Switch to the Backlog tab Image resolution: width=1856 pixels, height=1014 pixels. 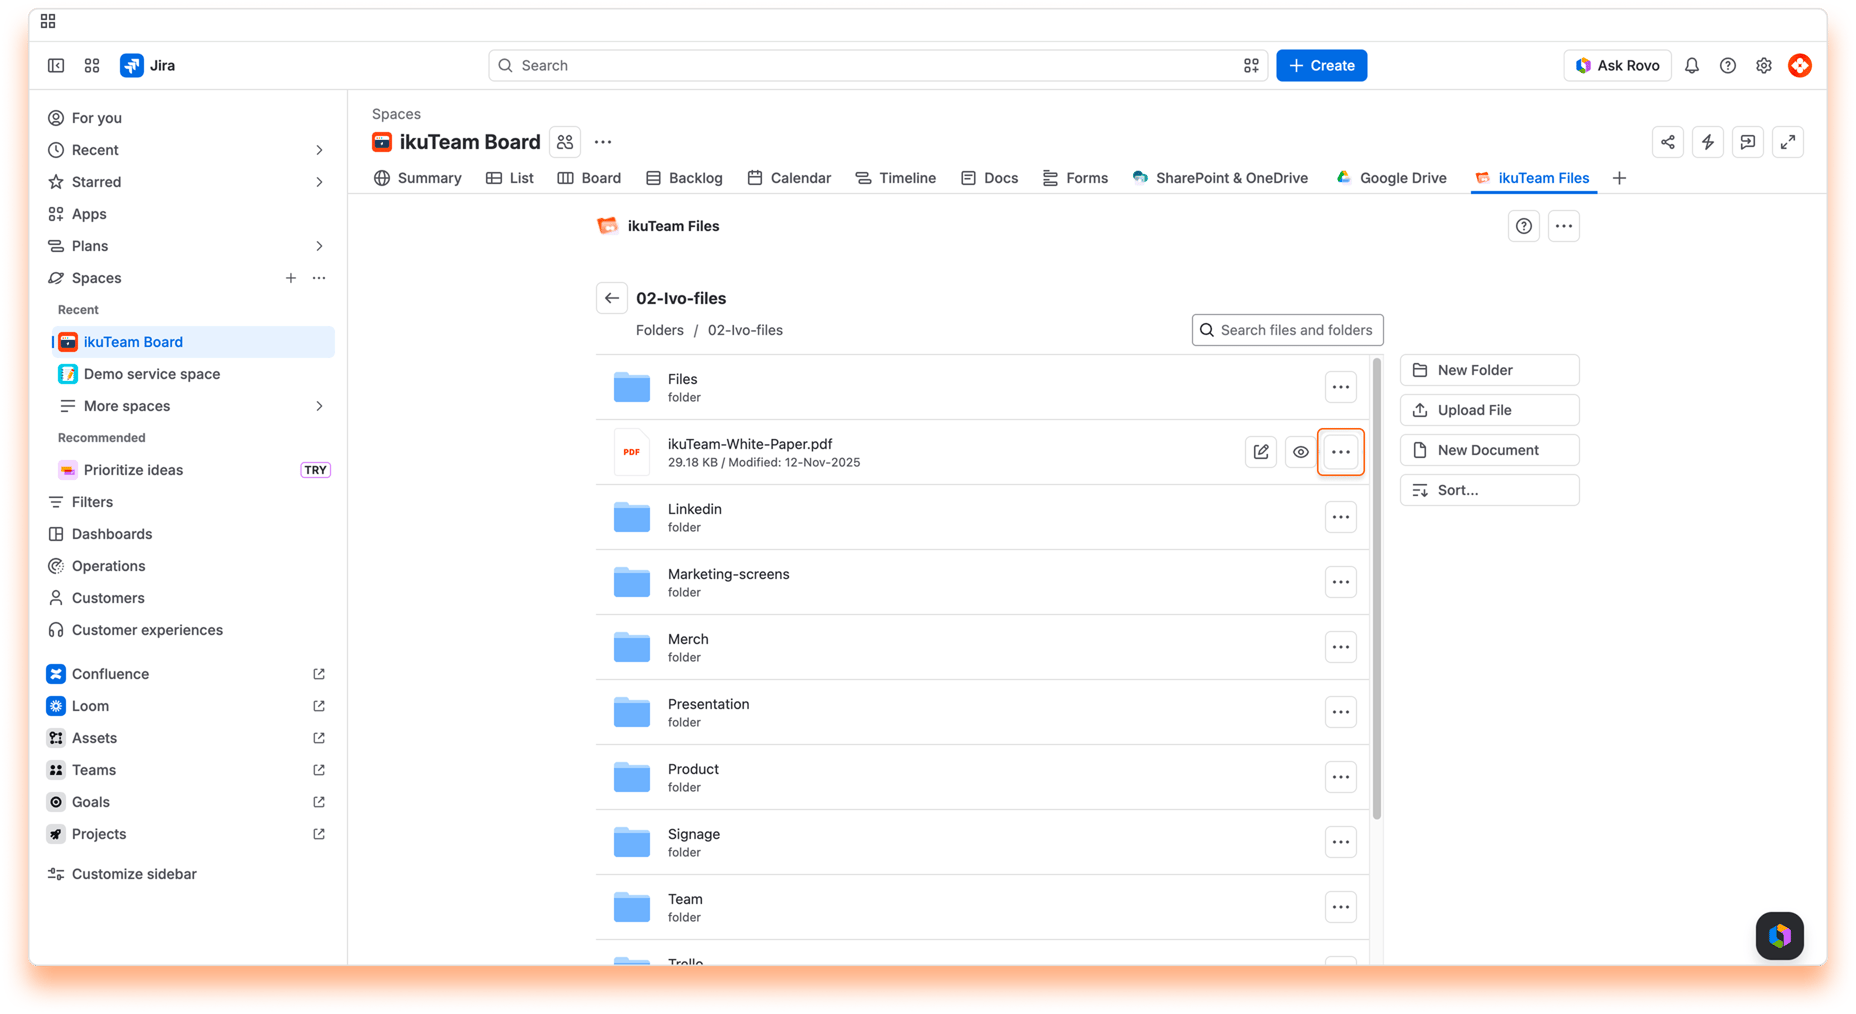684,178
